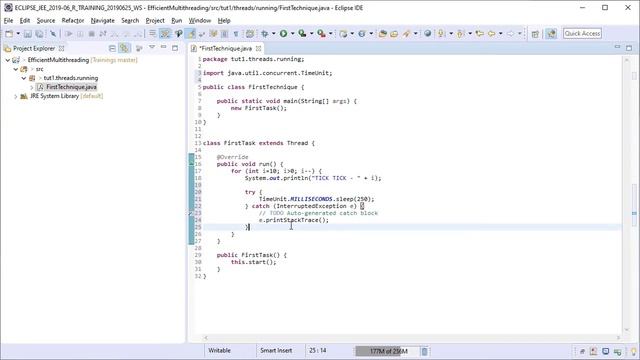This screenshot has width=640, height=360.
Task: Open the External Tools dropdown arrow
Action: point(331,33)
